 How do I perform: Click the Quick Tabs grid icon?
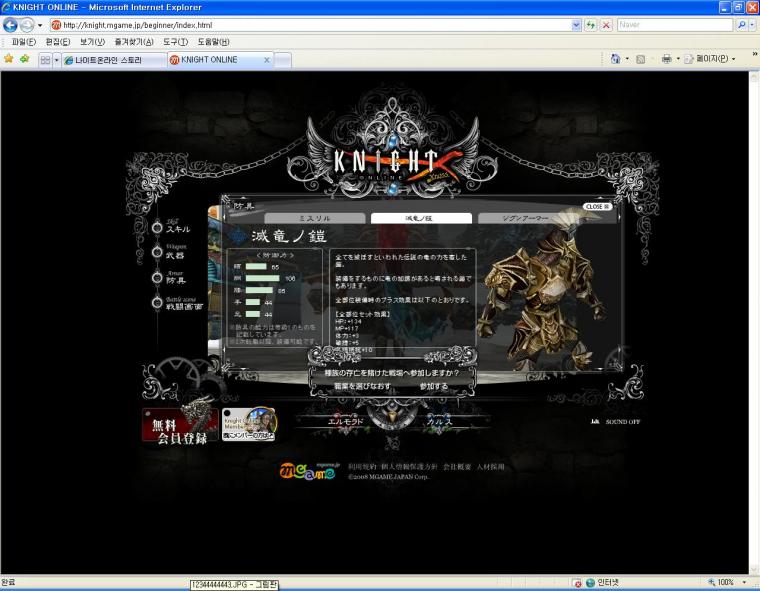45,60
